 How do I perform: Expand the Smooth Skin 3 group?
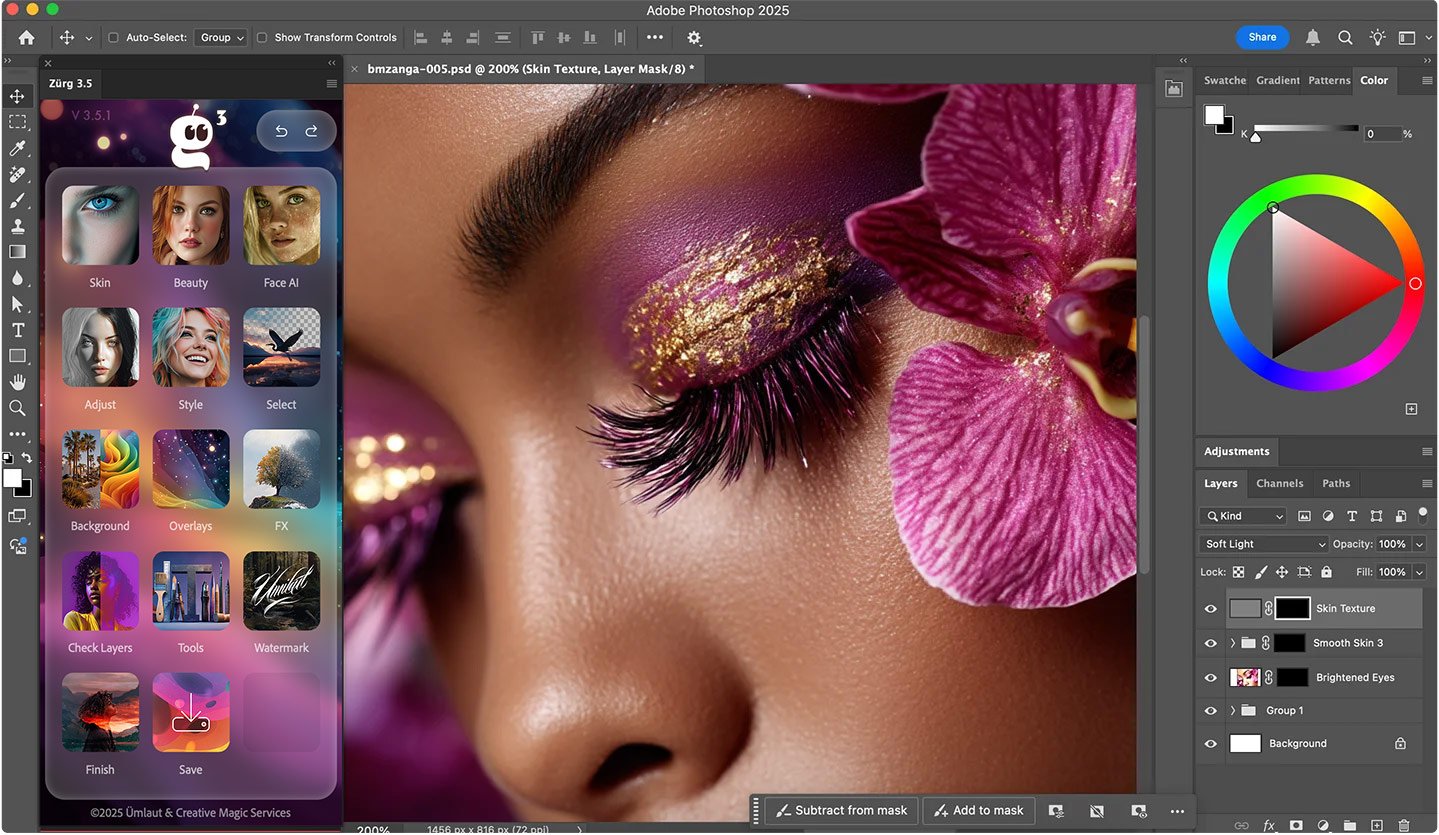tap(1233, 643)
